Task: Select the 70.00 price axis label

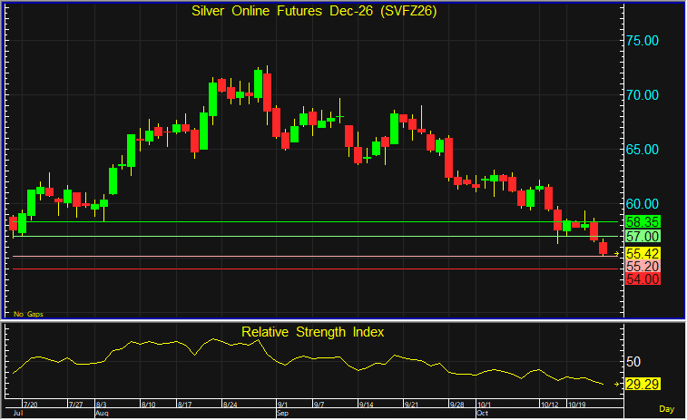Action: [x=642, y=95]
